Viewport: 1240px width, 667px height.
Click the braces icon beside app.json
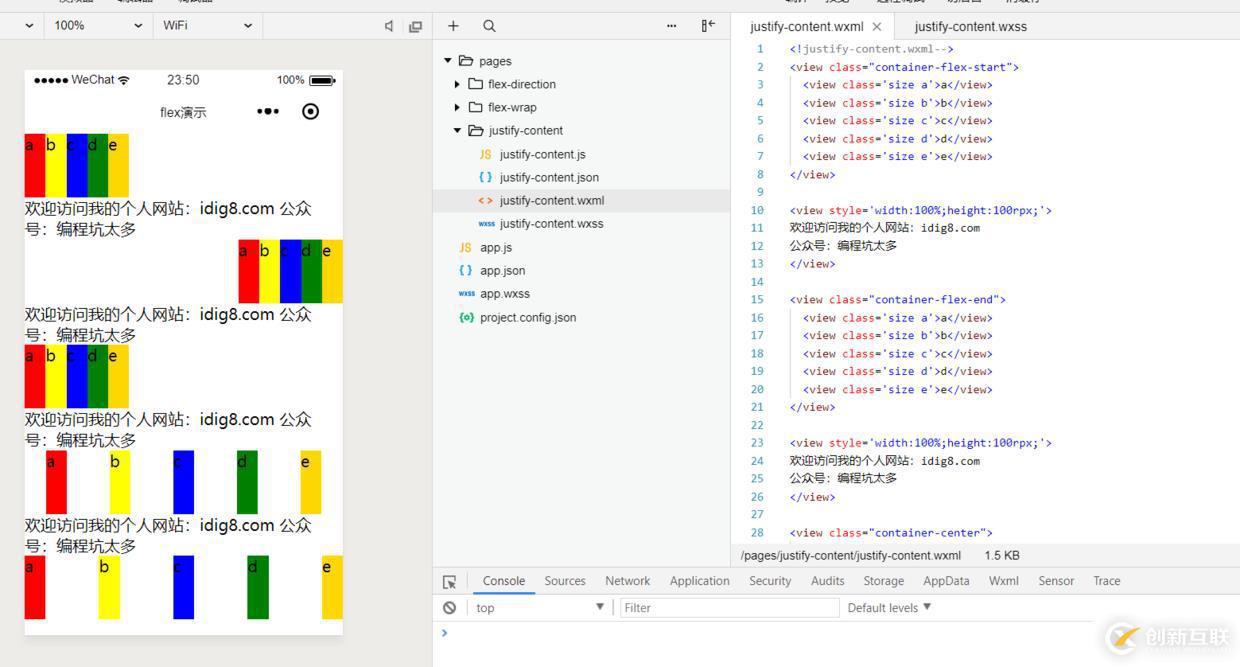click(465, 270)
